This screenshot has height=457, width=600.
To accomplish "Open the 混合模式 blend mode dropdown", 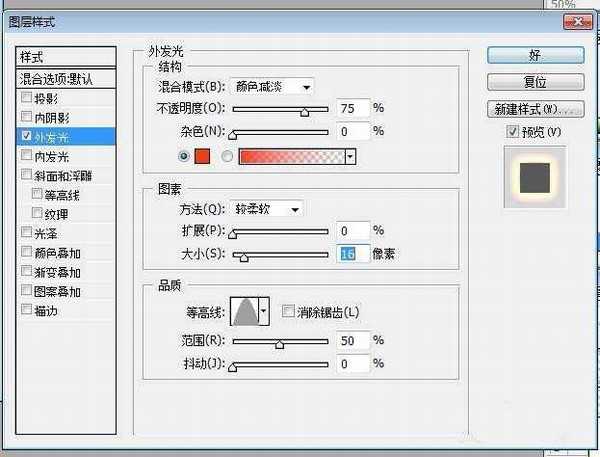I will 272,87.
